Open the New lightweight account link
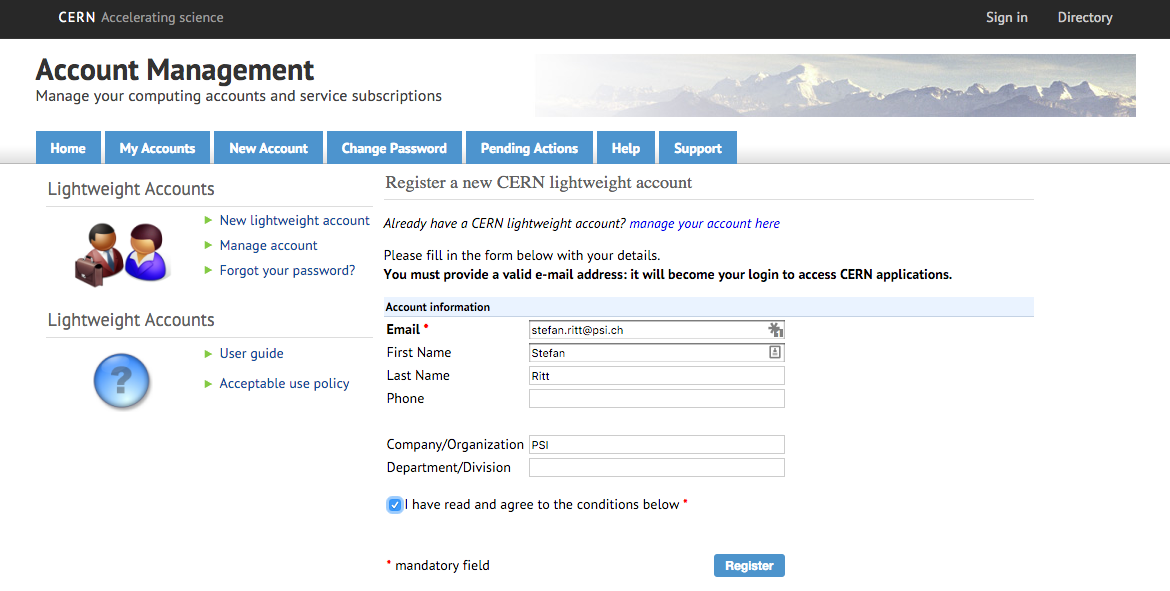 pyautogui.click(x=294, y=220)
